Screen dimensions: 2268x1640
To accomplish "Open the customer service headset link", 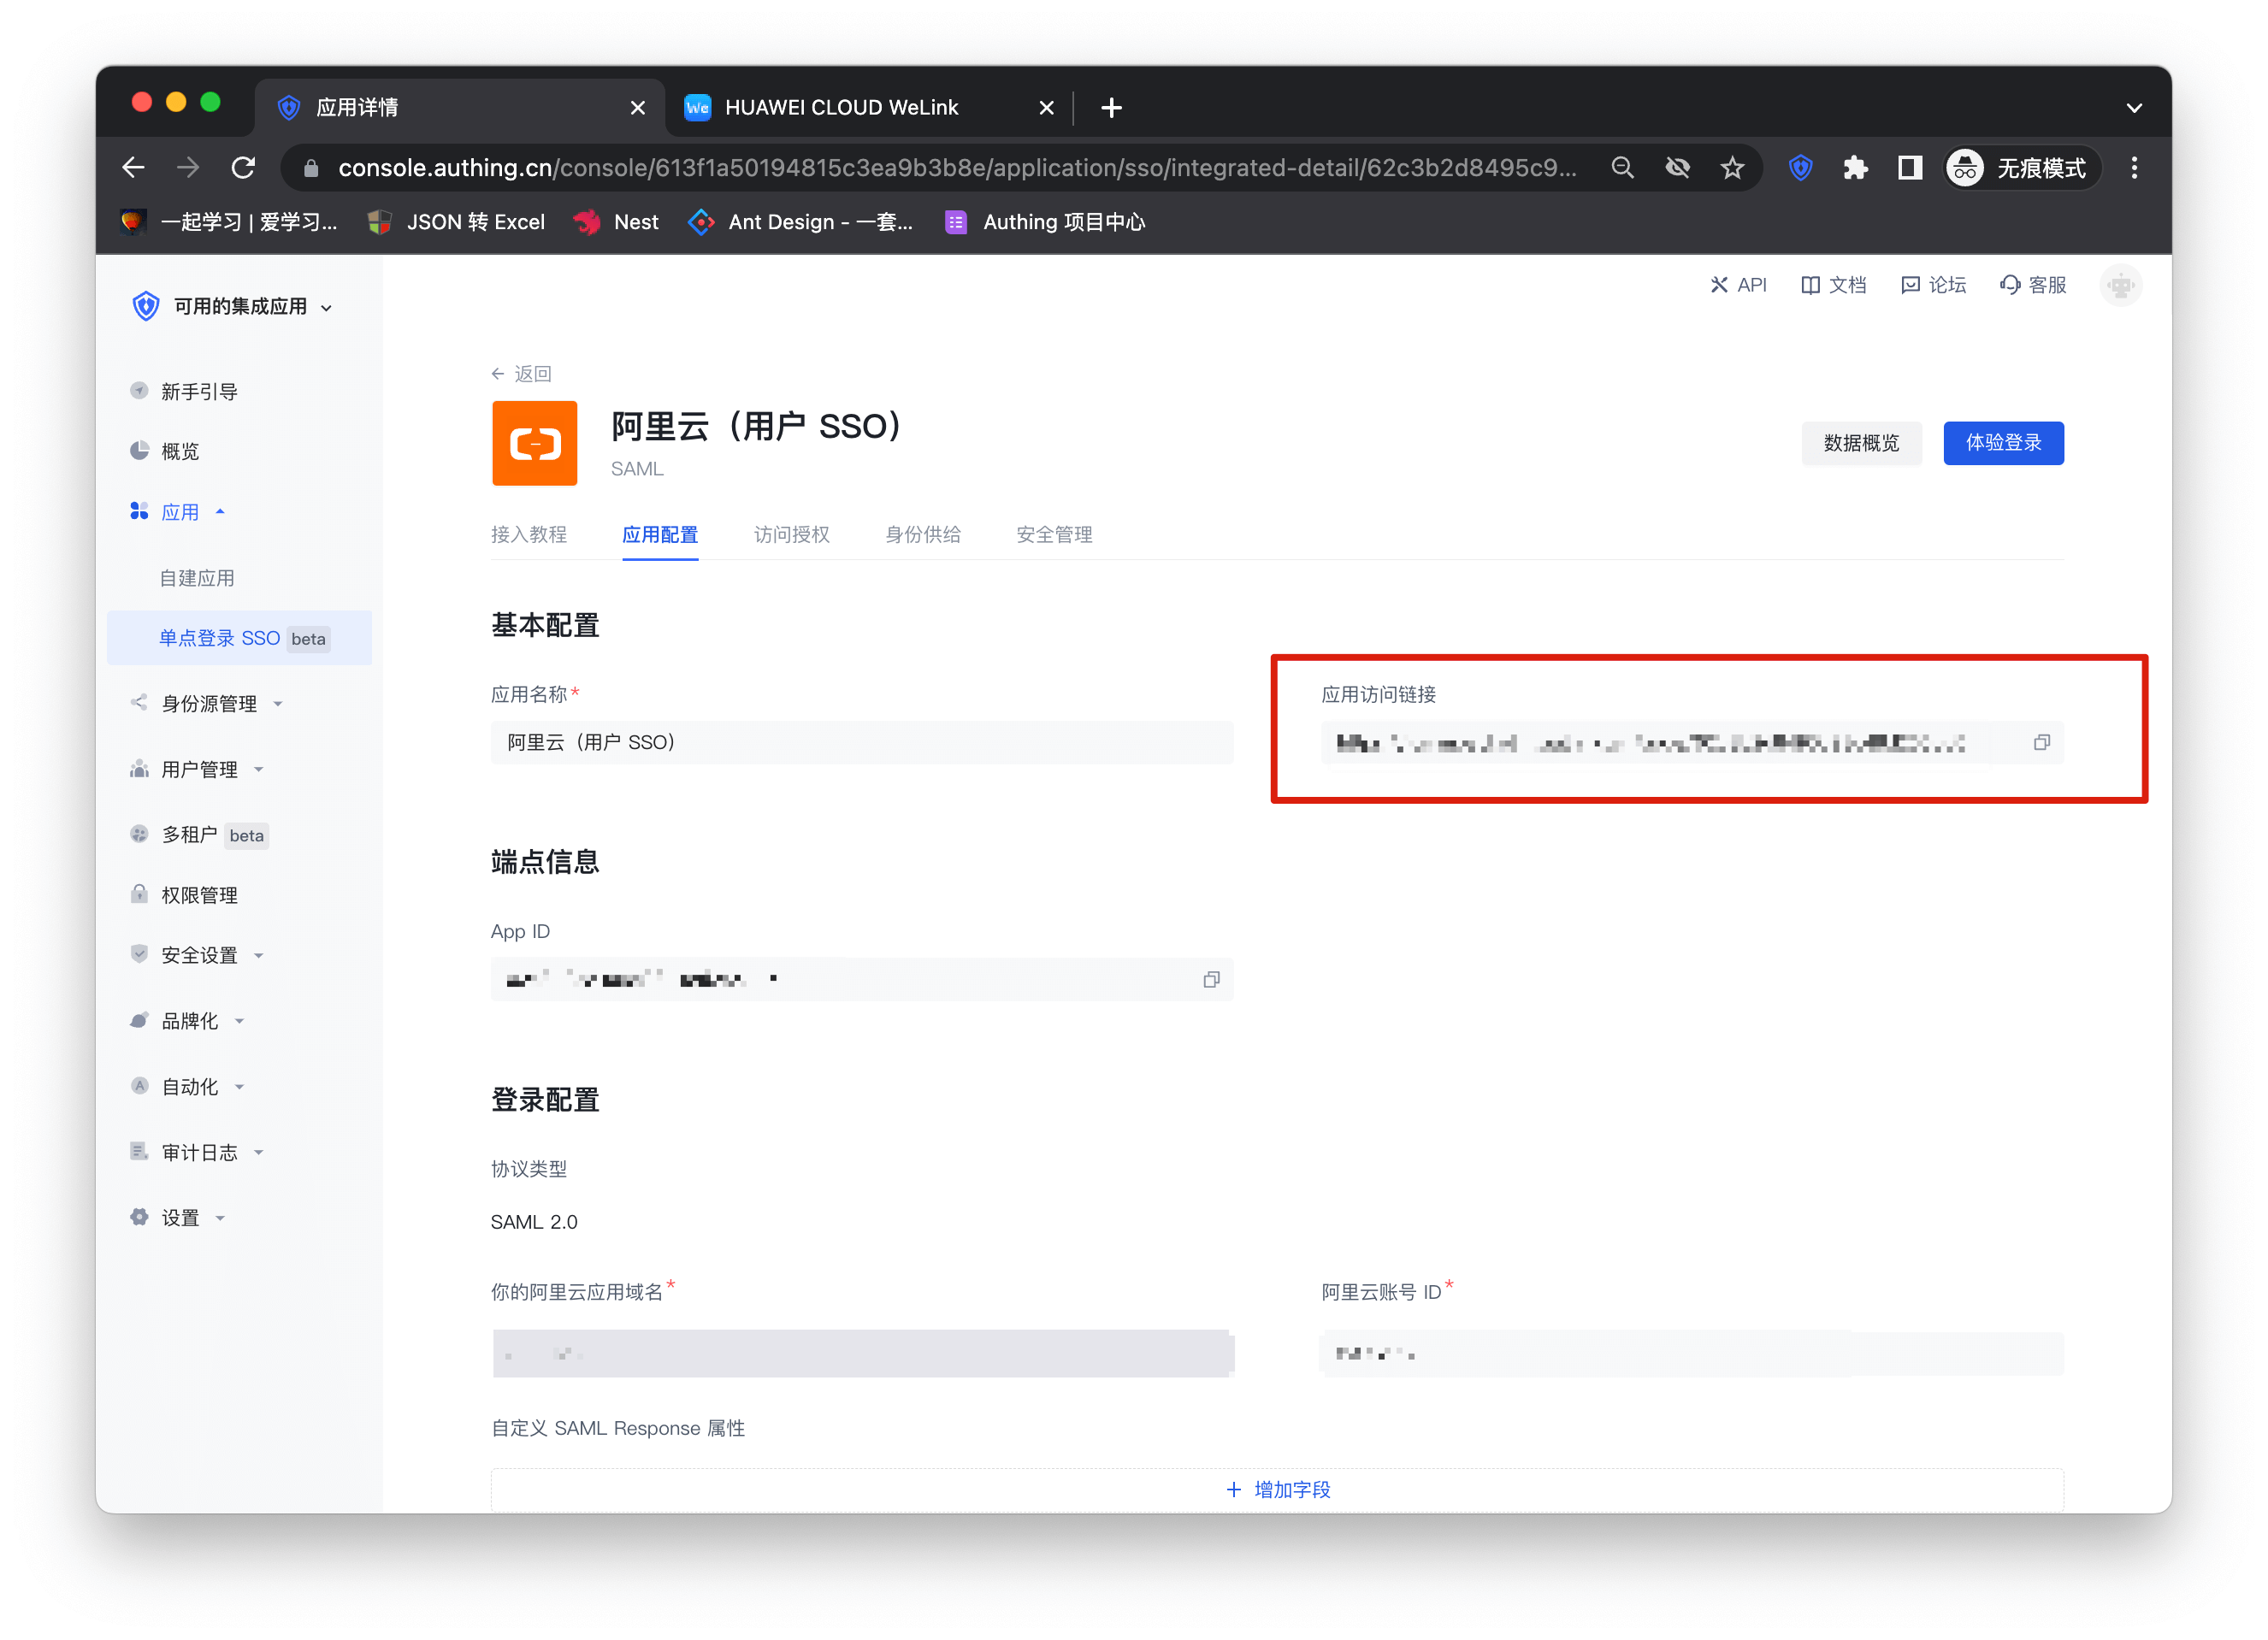I will (x=2033, y=285).
